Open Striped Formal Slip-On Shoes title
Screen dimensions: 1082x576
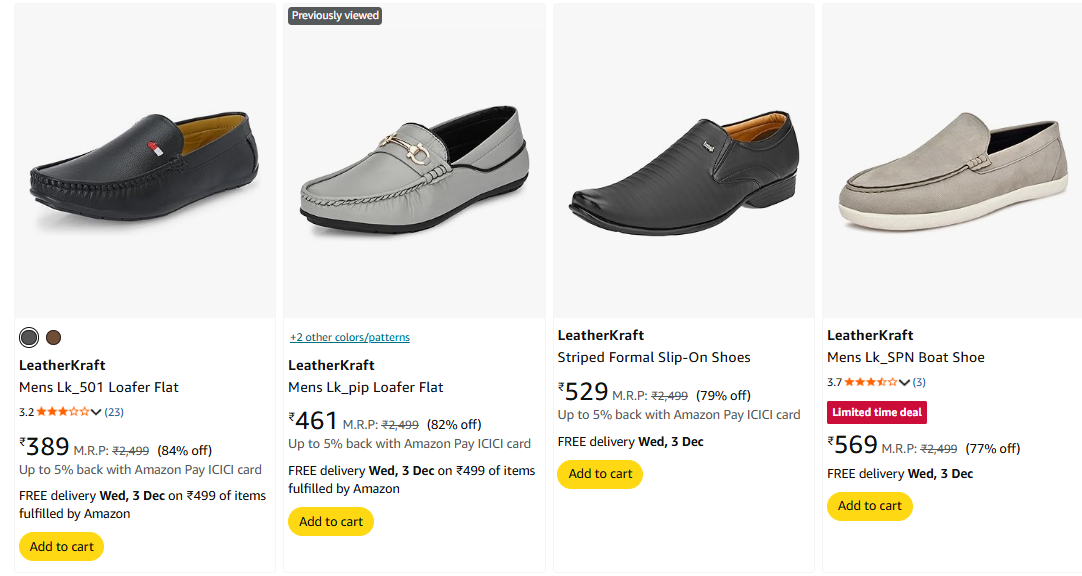point(653,357)
